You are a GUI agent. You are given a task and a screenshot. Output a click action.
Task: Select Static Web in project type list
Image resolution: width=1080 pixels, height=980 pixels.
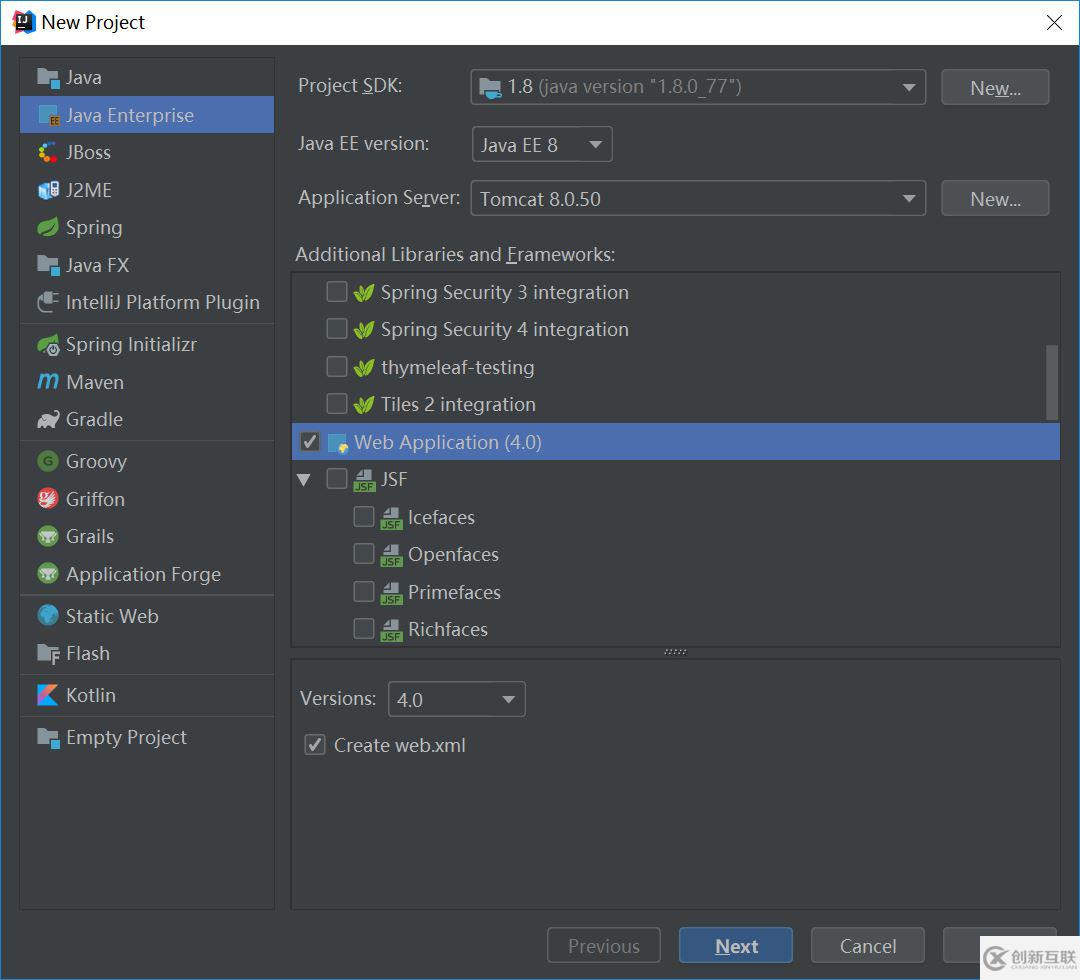(147, 616)
